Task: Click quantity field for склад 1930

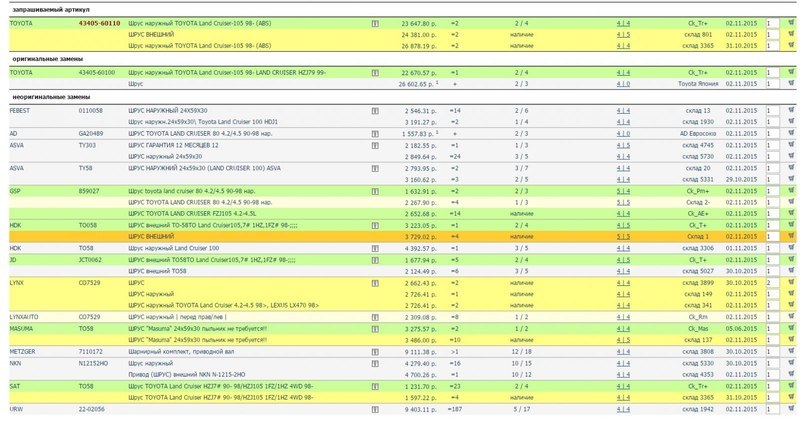Action: point(772,122)
